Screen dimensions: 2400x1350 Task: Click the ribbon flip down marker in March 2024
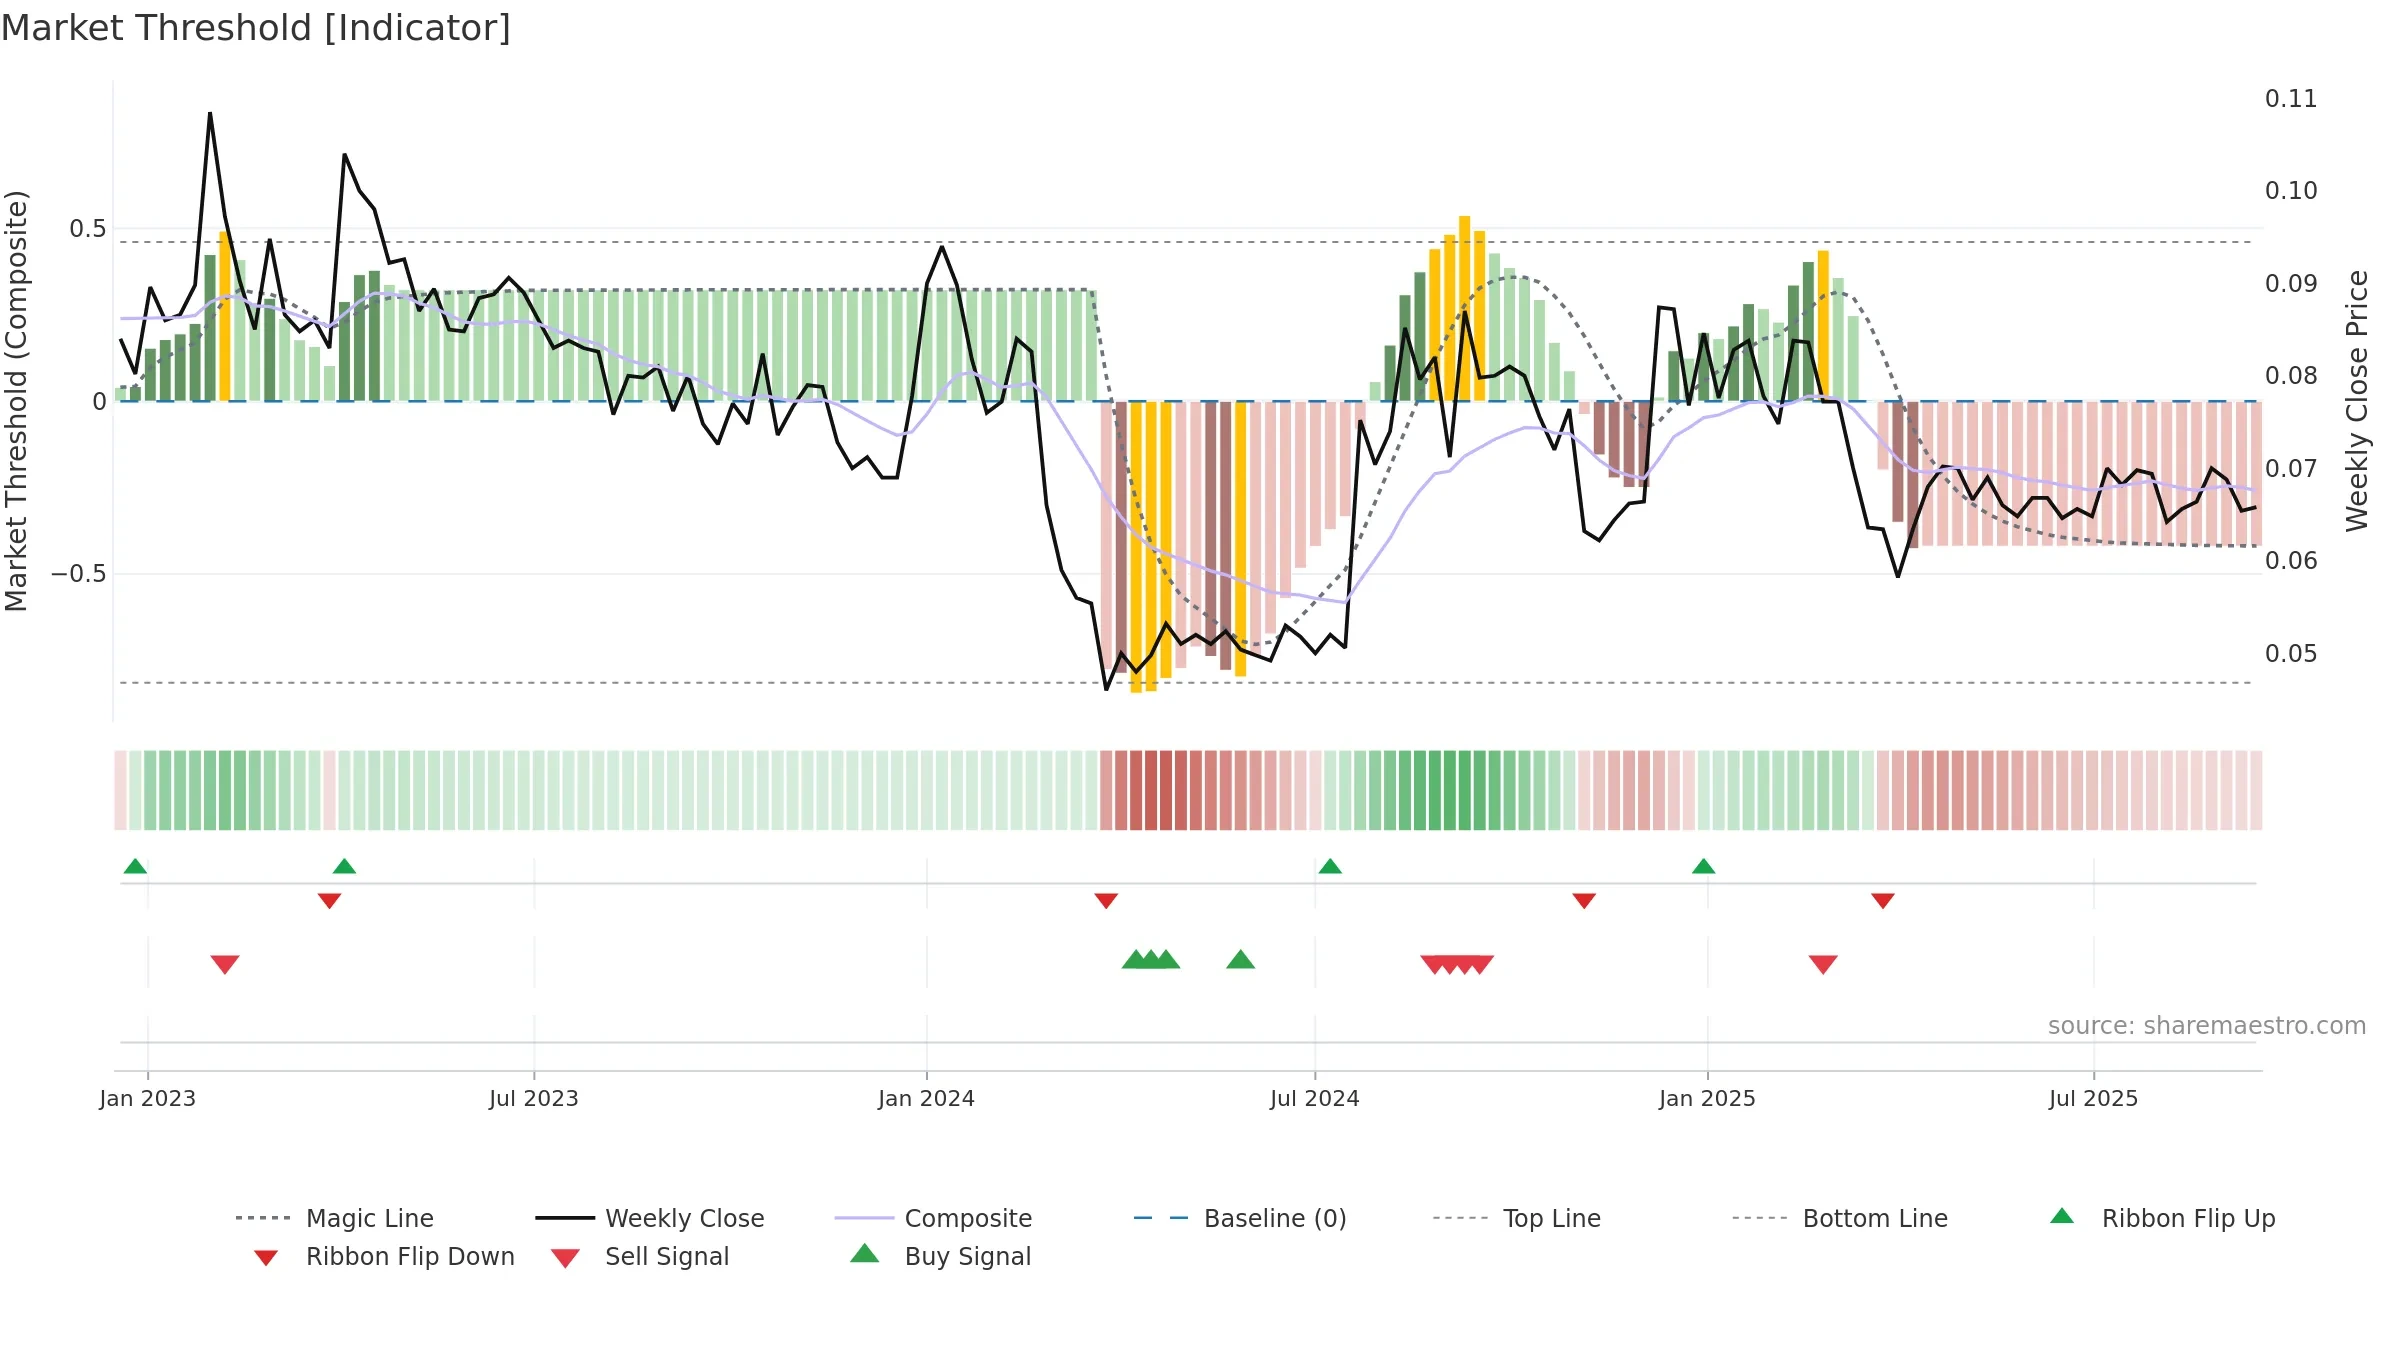tap(1106, 901)
